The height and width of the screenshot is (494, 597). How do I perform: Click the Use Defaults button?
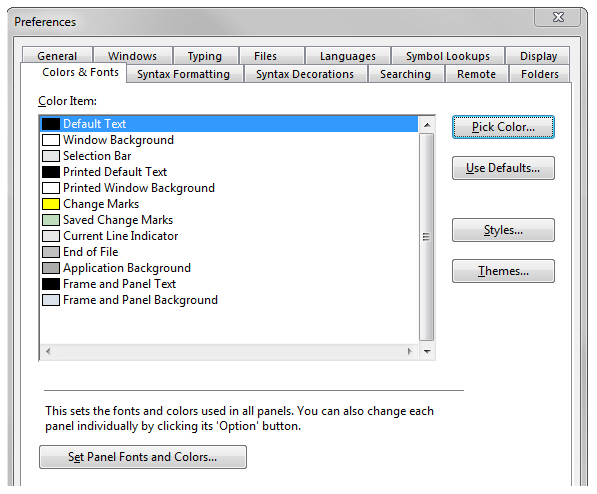click(503, 168)
